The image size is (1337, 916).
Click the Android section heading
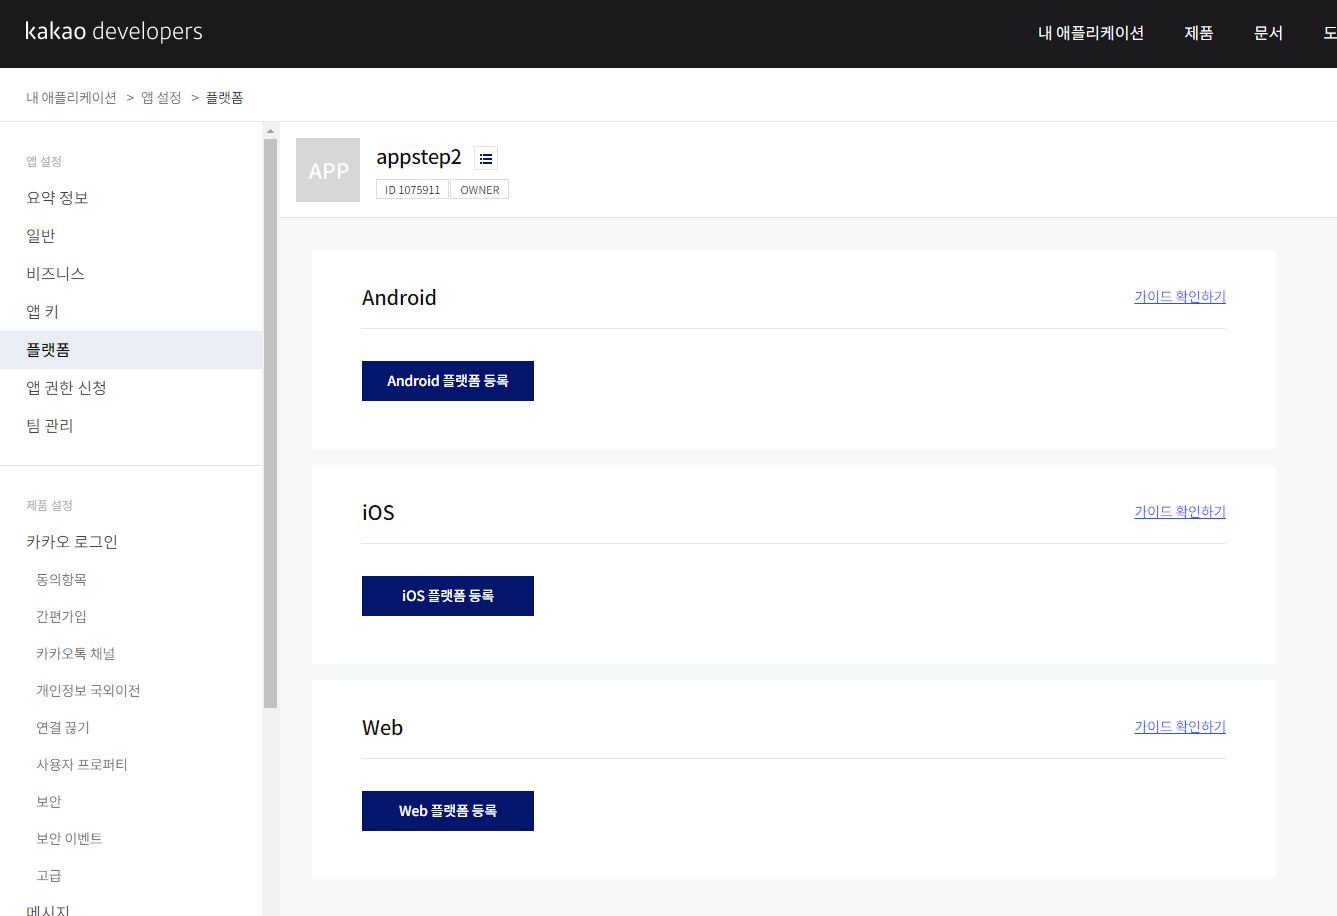(x=399, y=298)
